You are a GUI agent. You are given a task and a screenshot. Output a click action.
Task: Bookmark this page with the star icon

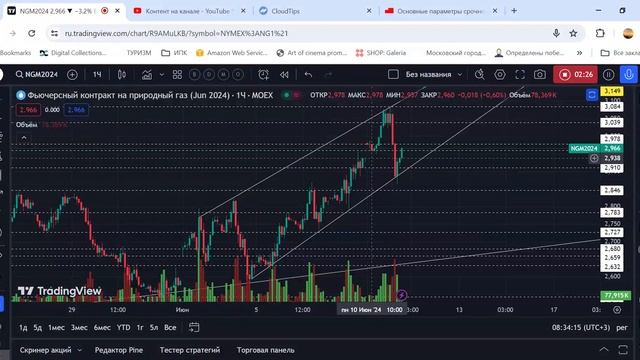(x=573, y=33)
